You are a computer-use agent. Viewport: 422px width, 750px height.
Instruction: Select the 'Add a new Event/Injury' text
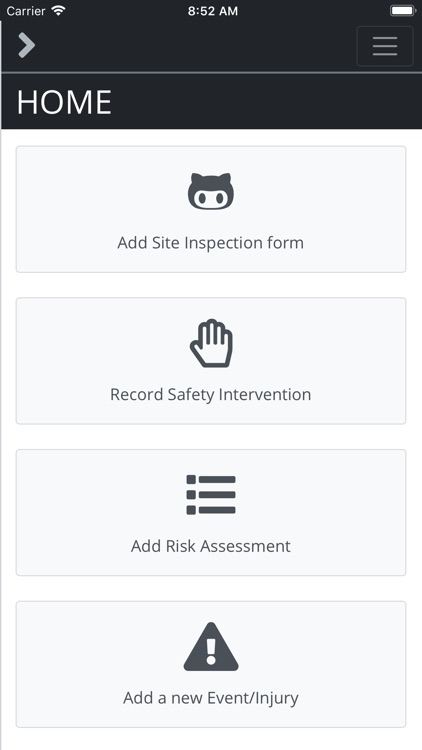[211, 698]
